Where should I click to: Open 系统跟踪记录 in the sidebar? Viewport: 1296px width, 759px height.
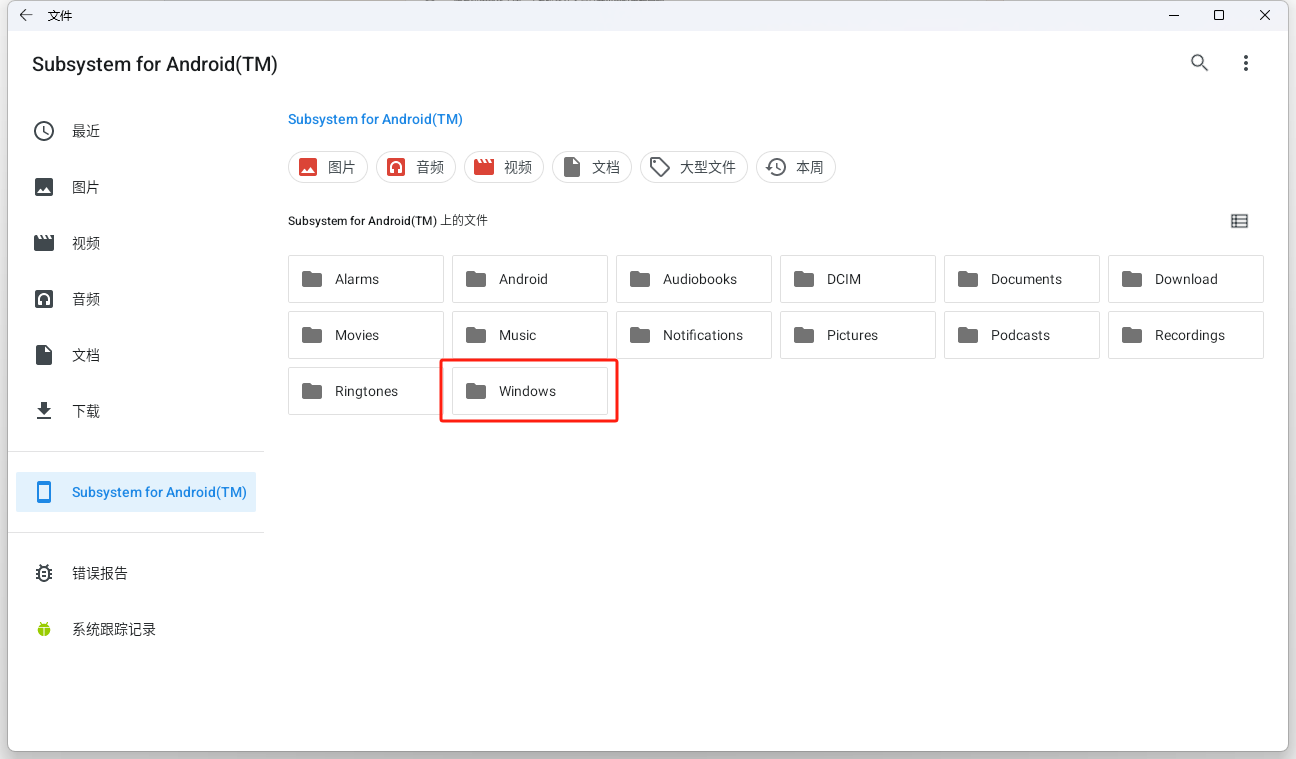136,629
